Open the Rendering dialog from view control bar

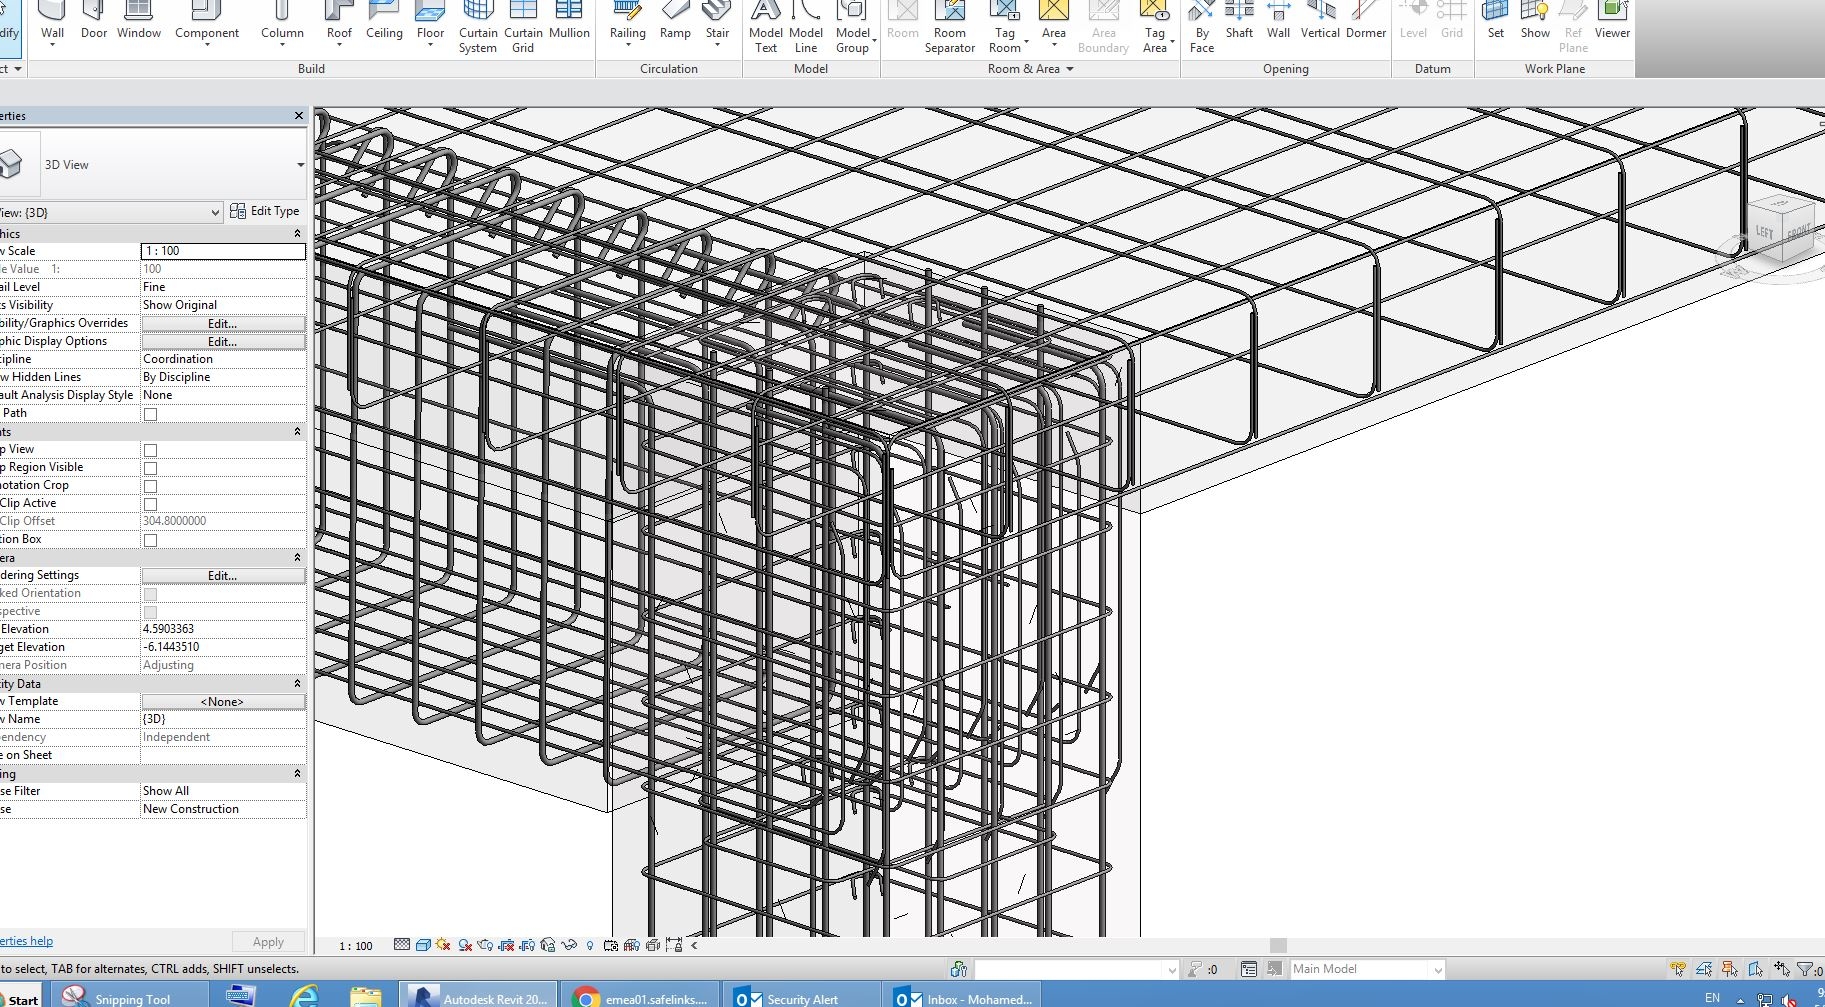[x=487, y=946]
